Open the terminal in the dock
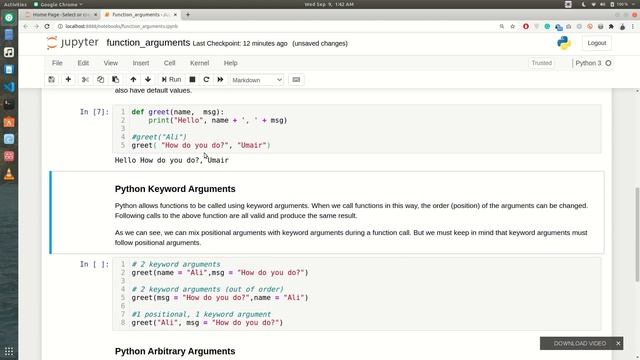Image resolution: width=640 pixels, height=360 pixels. click(x=9, y=104)
